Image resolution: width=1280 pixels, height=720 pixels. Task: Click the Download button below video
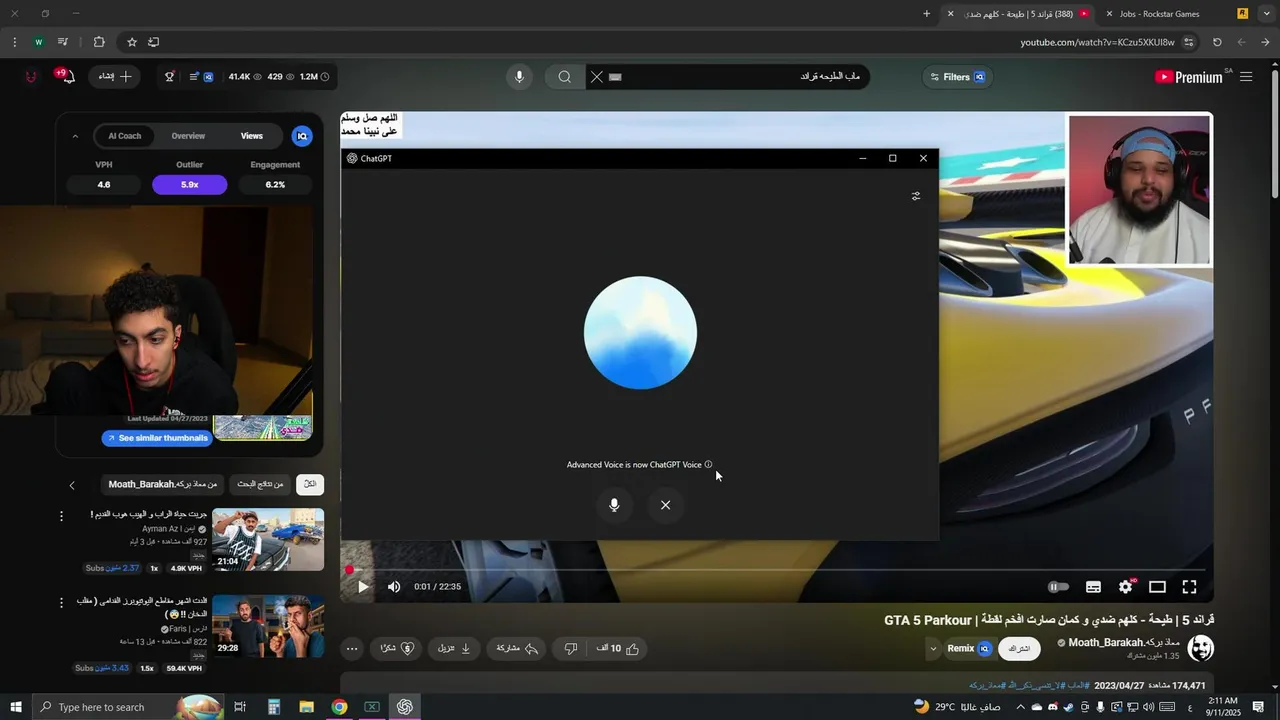(453, 648)
